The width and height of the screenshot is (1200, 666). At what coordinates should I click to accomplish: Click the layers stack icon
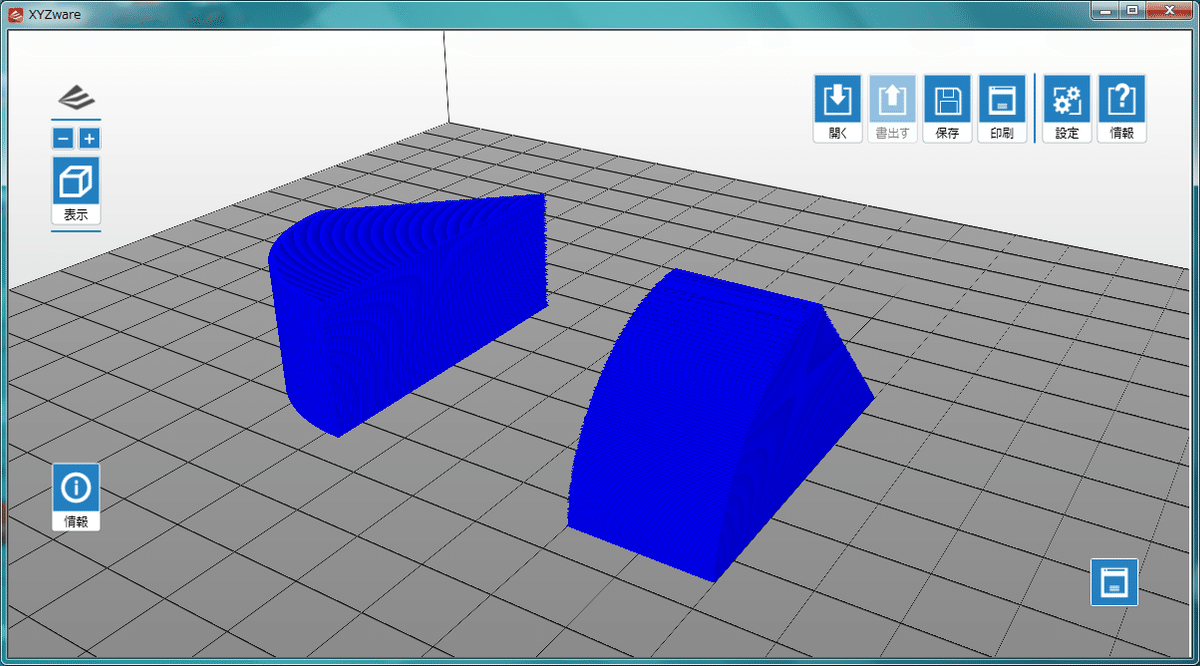pyautogui.click(x=76, y=98)
